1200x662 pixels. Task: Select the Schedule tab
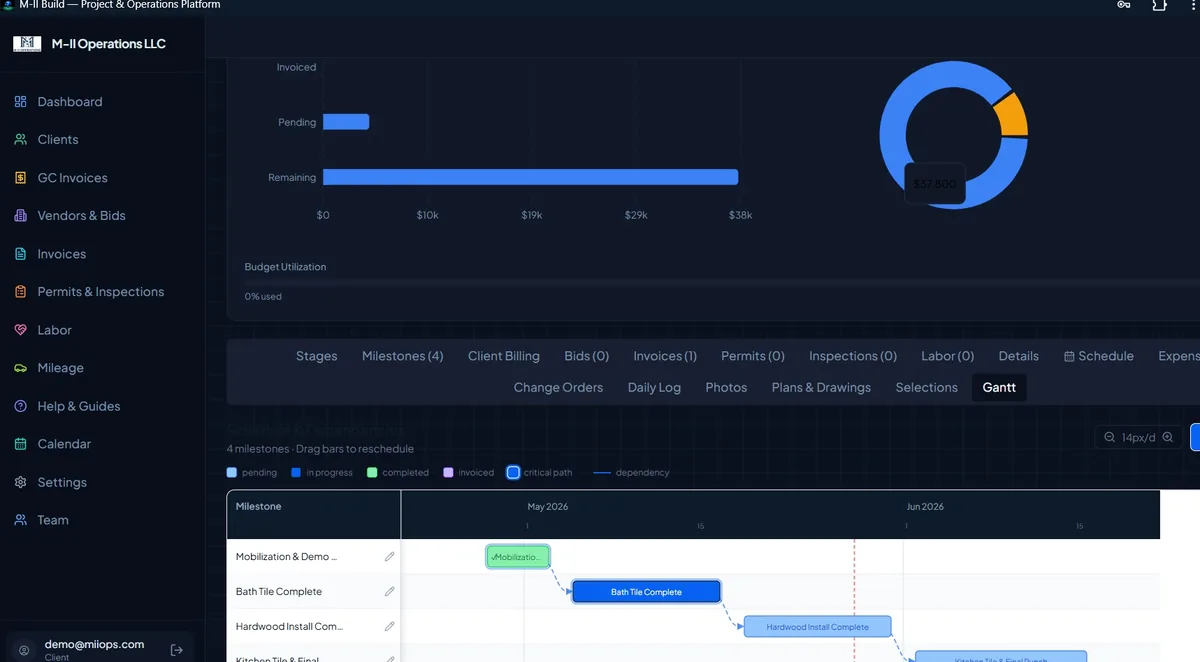tap(1098, 356)
